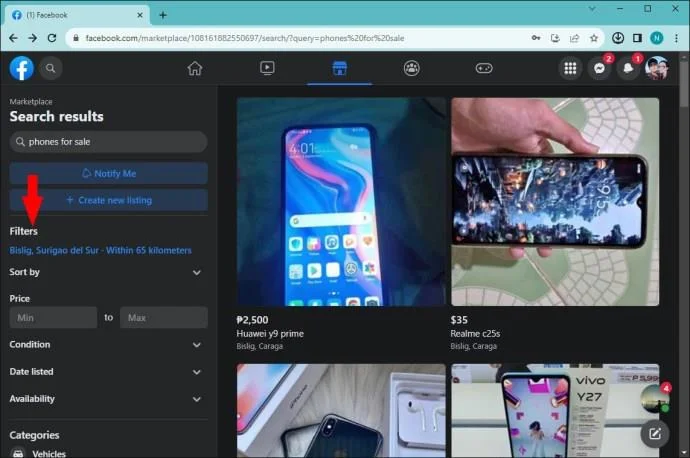Click the install app icon in address bar
Viewport: 690px width, 458px height.
(x=555, y=38)
